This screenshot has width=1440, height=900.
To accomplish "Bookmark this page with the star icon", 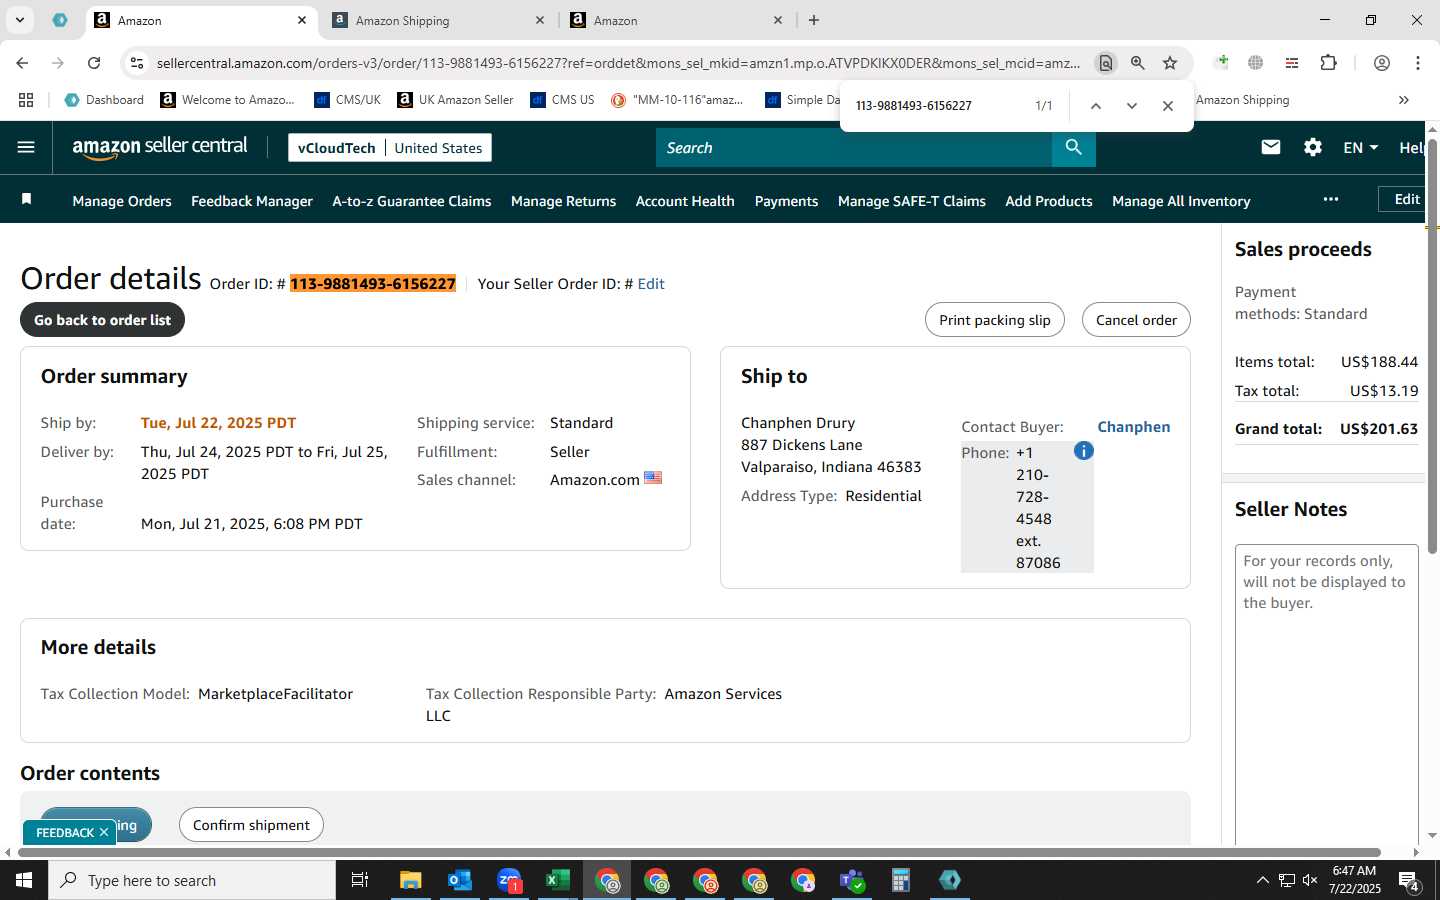I will (x=1170, y=63).
